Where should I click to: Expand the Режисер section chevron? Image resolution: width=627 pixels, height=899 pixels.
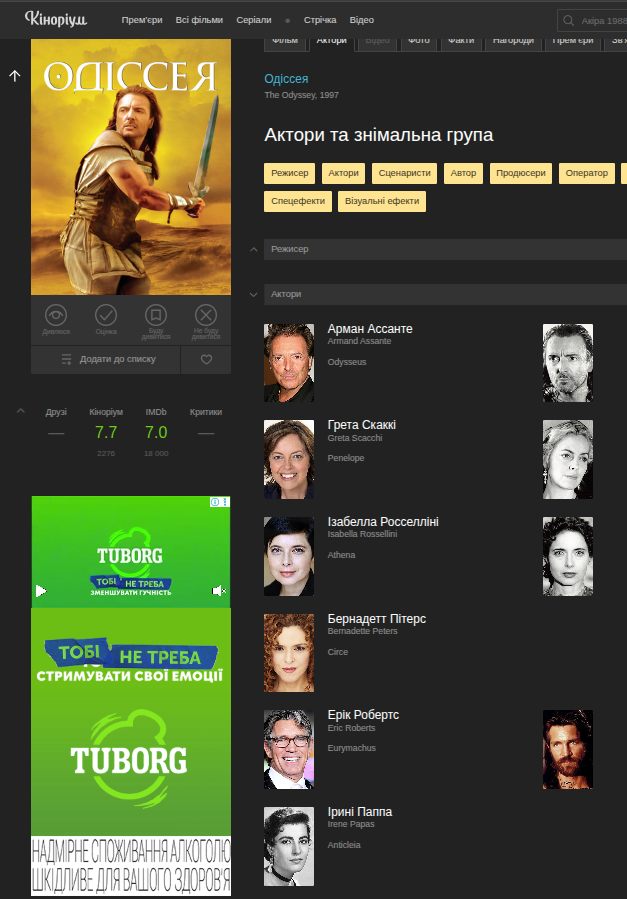click(253, 249)
